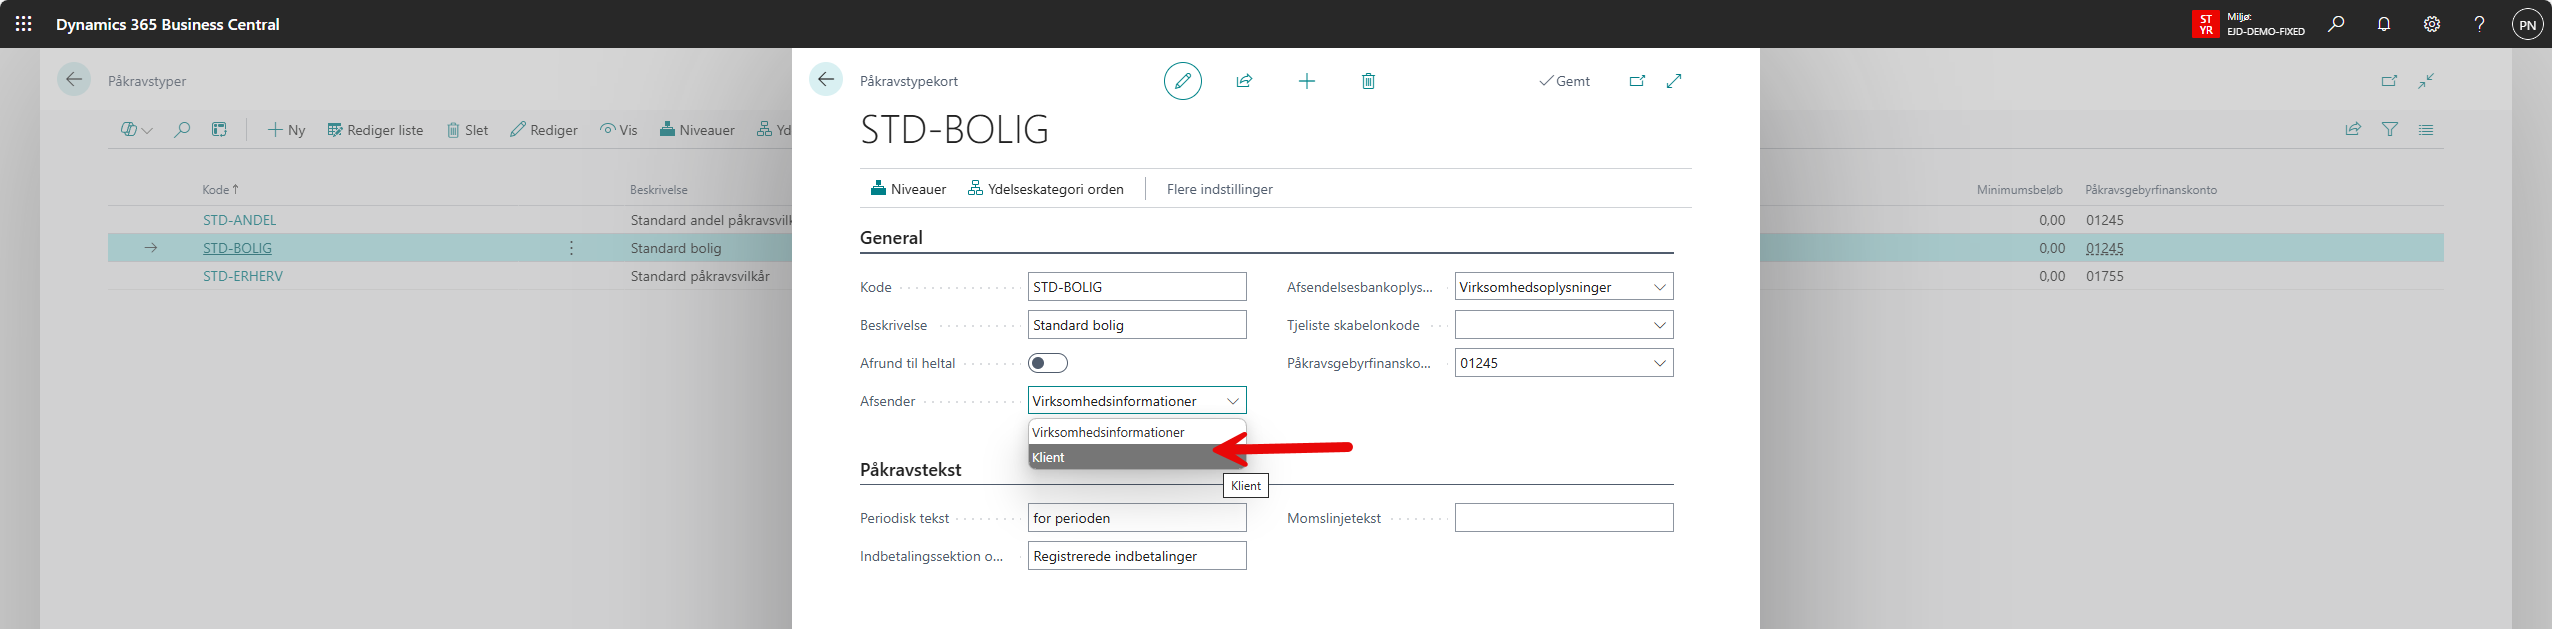Click the Påkravsgebyrfinanskonto column header
2552x629 pixels.
coord(2151,189)
